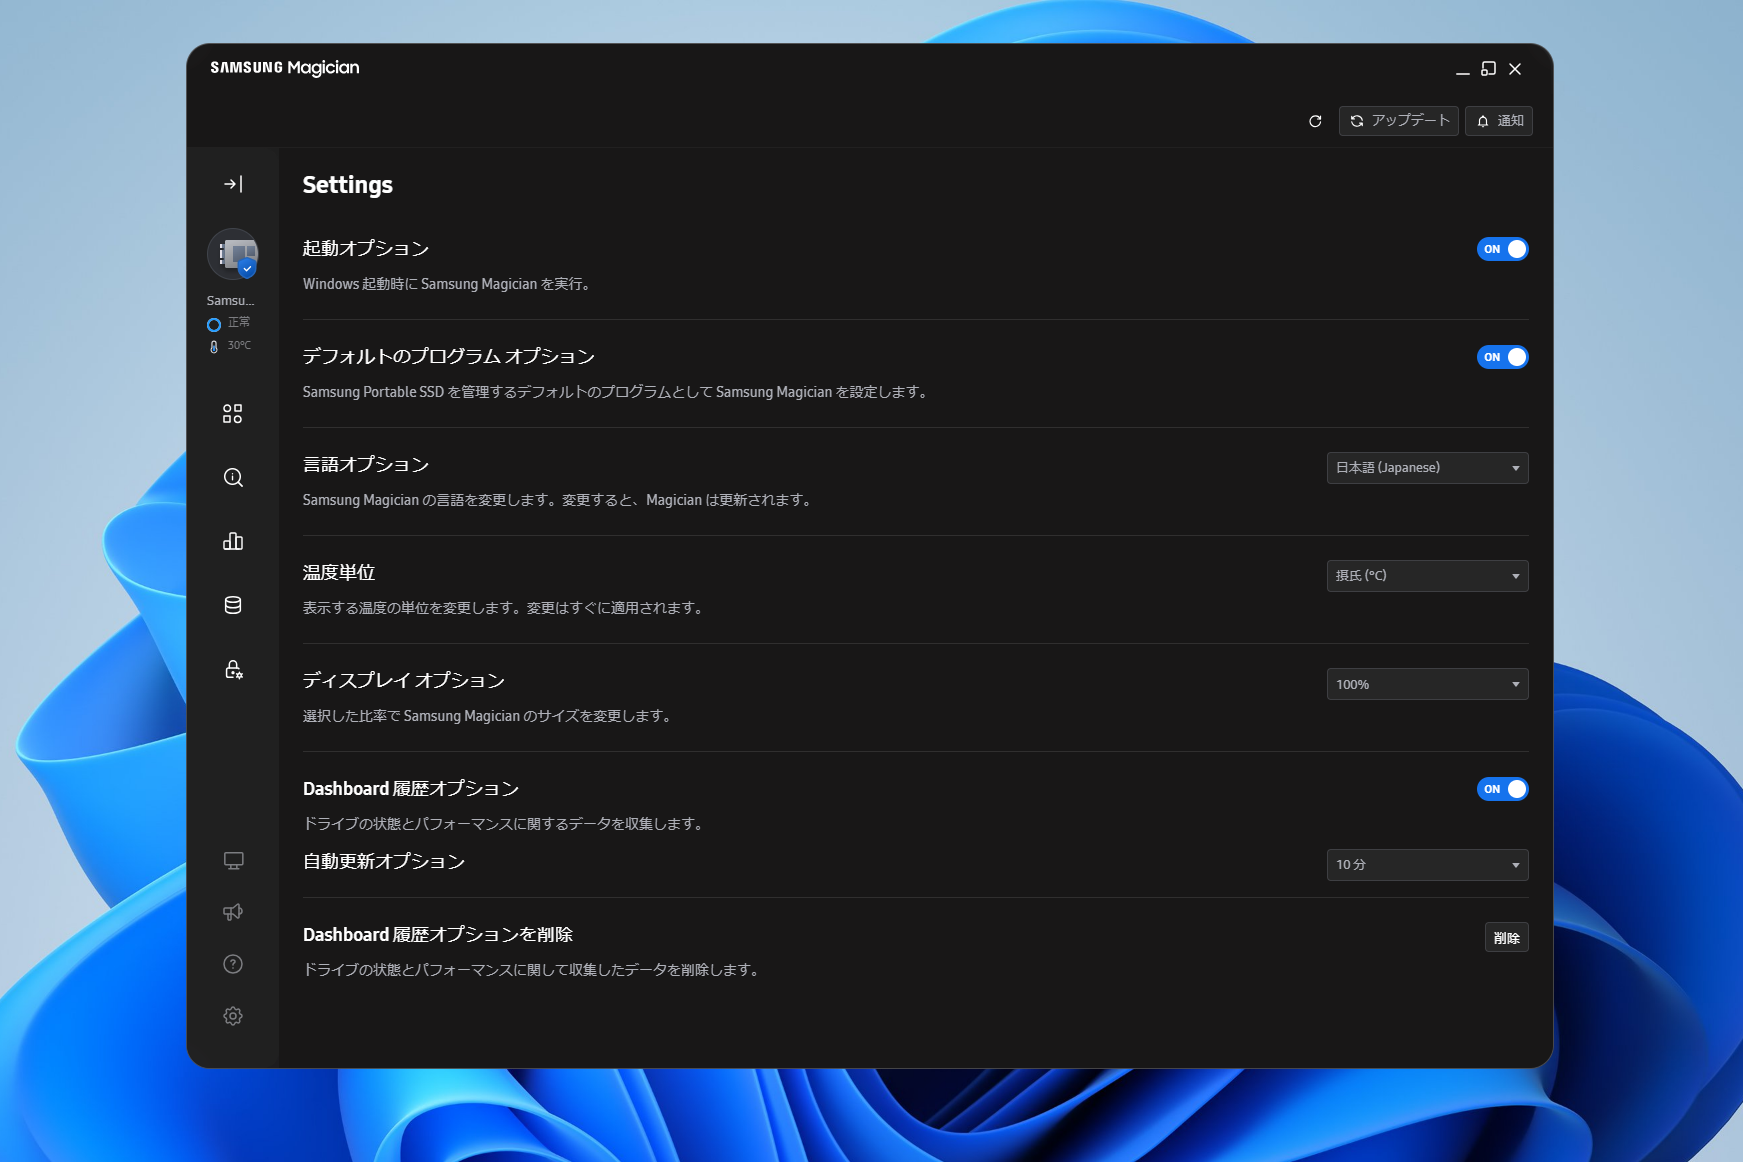This screenshot has width=1743, height=1162.
Task: Open the 通知 notifications button
Action: point(1498,121)
